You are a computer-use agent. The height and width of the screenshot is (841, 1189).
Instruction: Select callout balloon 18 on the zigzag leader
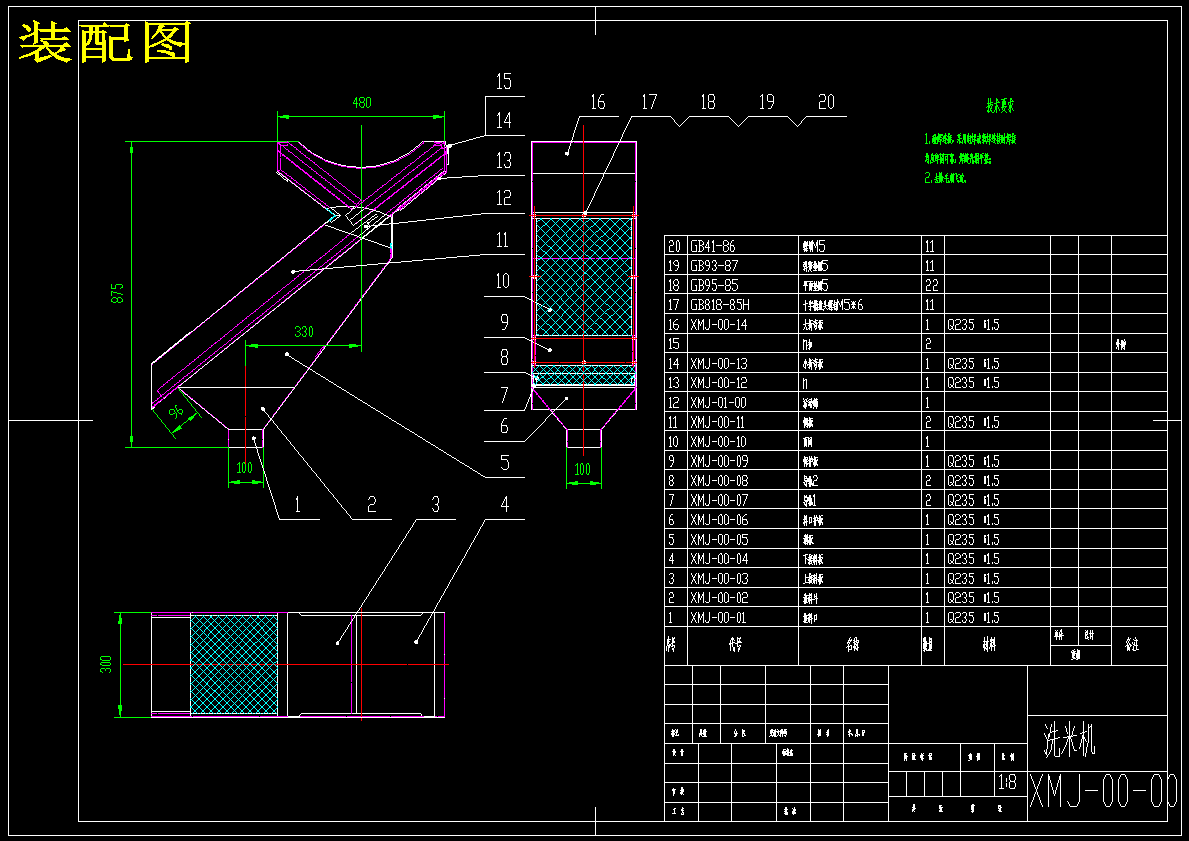pos(707,102)
